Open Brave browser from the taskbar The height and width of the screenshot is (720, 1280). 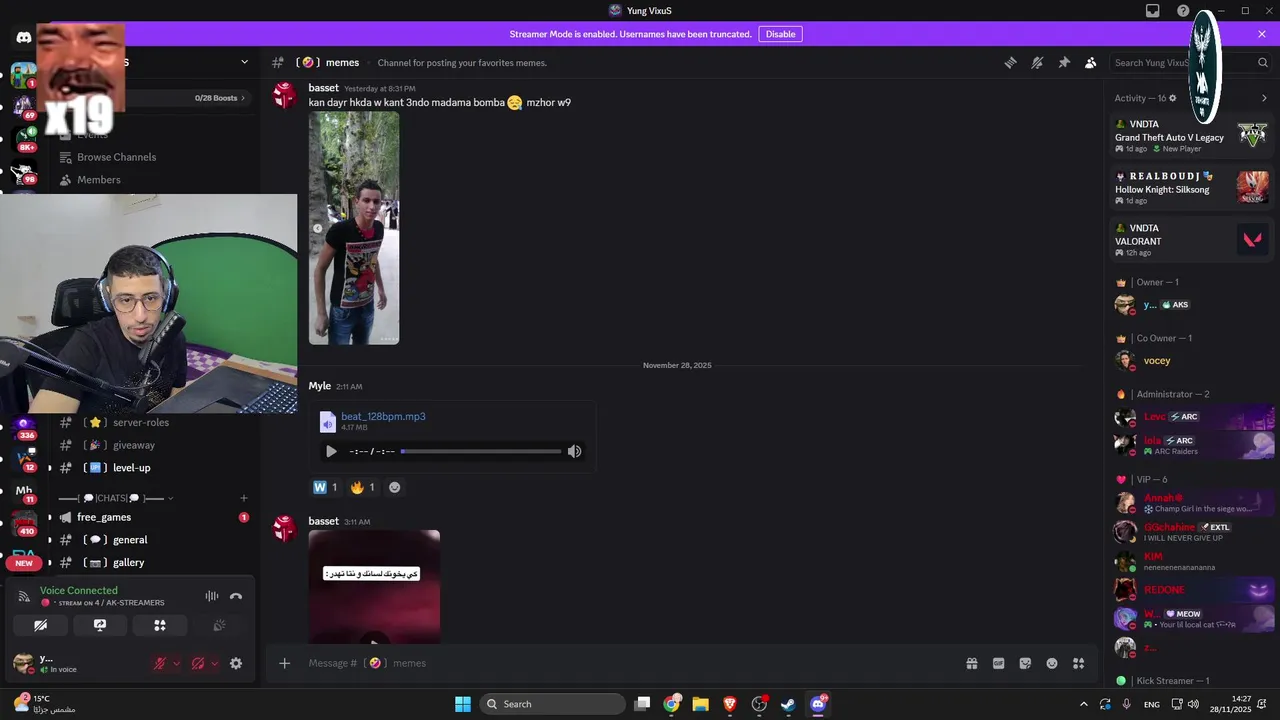click(730, 704)
